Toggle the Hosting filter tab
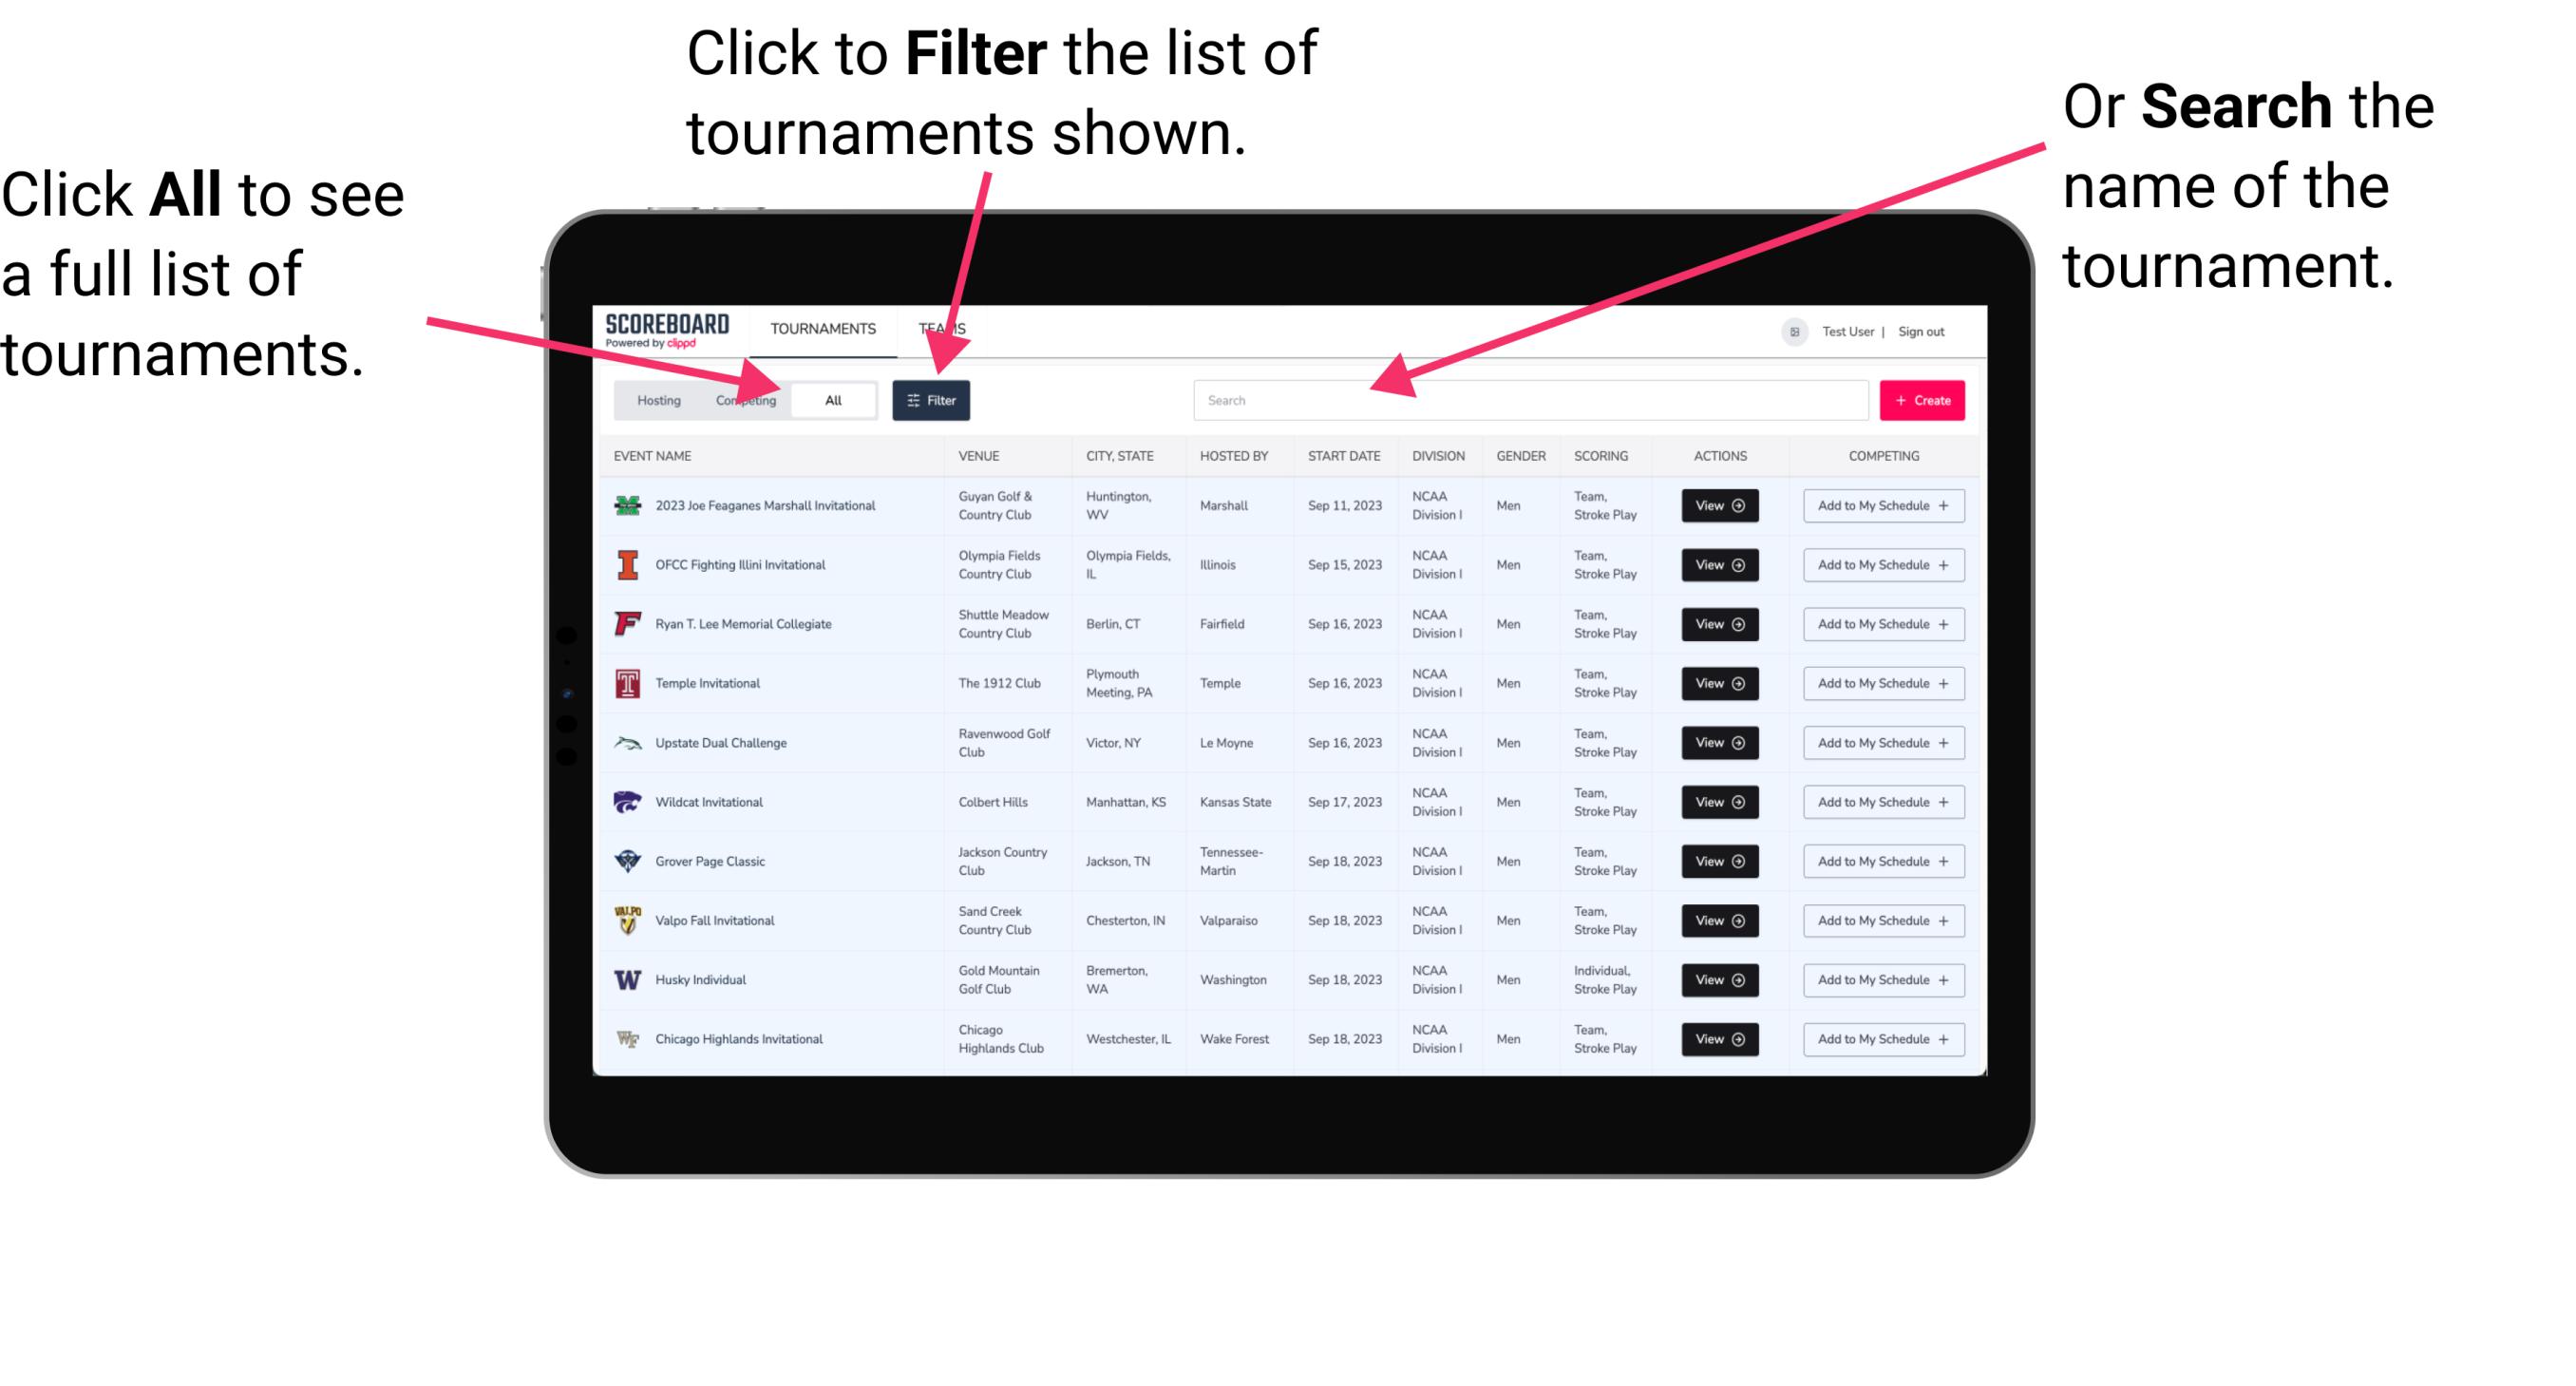The image size is (2576, 1386). [656, 399]
